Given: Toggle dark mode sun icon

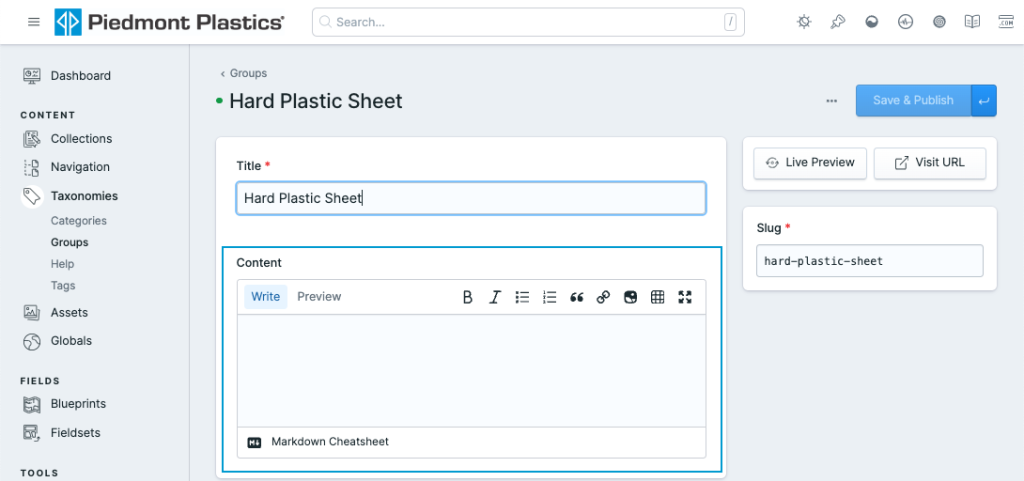Looking at the screenshot, I should [x=805, y=22].
